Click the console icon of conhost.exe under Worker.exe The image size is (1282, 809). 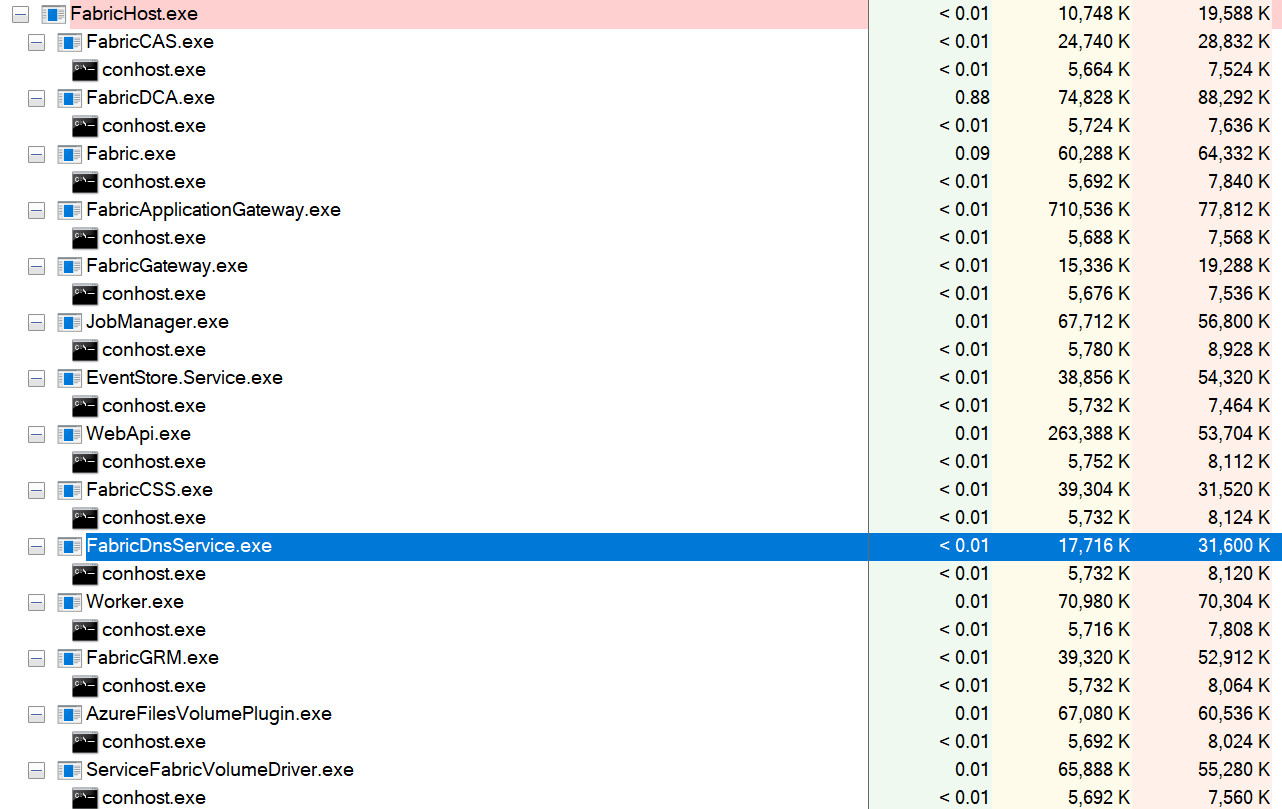coord(85,630)
